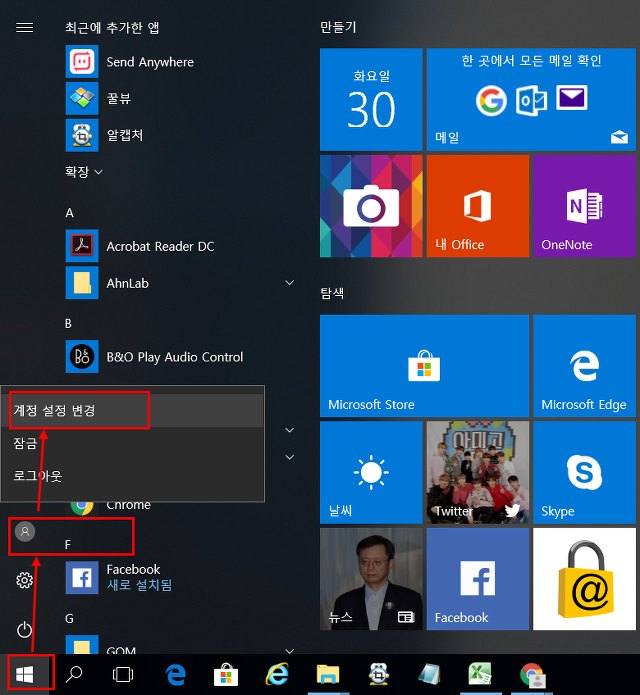Open the Camera tile
Viewport: 640px width, 695px height.
pos(371,206)
